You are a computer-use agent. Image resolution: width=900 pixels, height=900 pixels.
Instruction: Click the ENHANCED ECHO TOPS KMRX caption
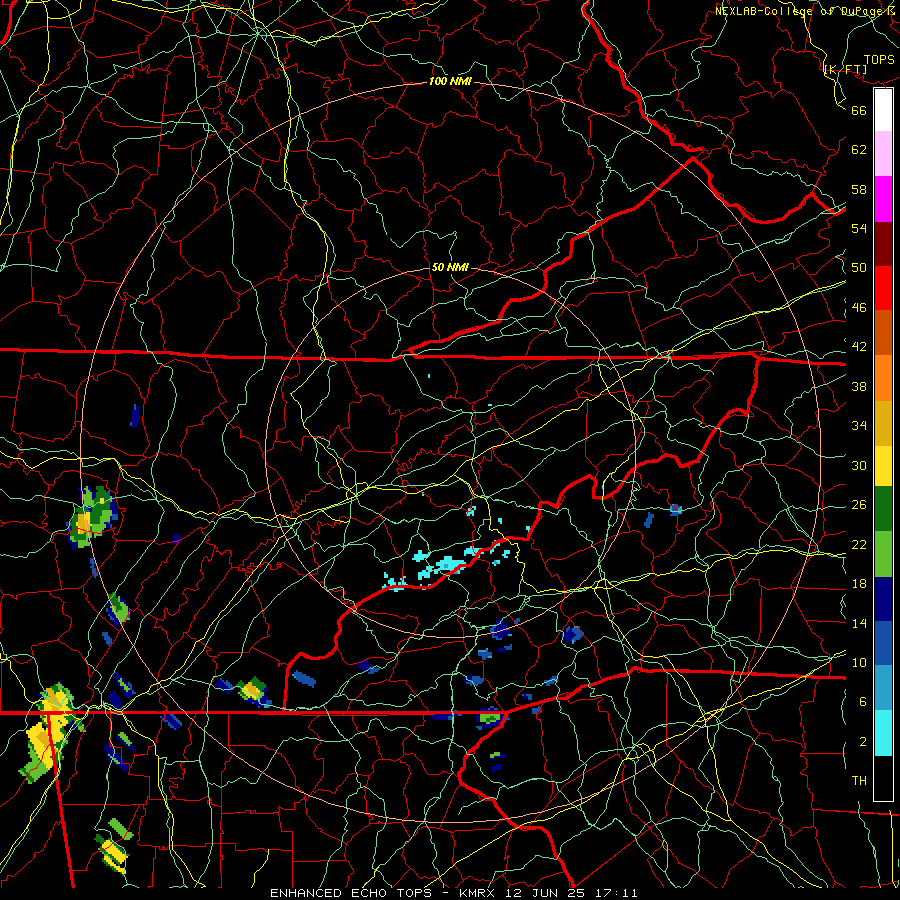453,893
